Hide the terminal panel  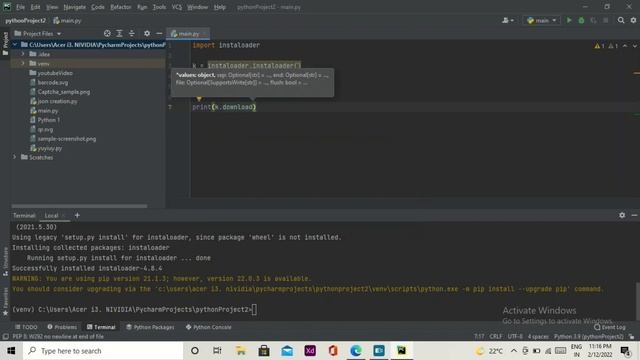[x=634, y=215]
